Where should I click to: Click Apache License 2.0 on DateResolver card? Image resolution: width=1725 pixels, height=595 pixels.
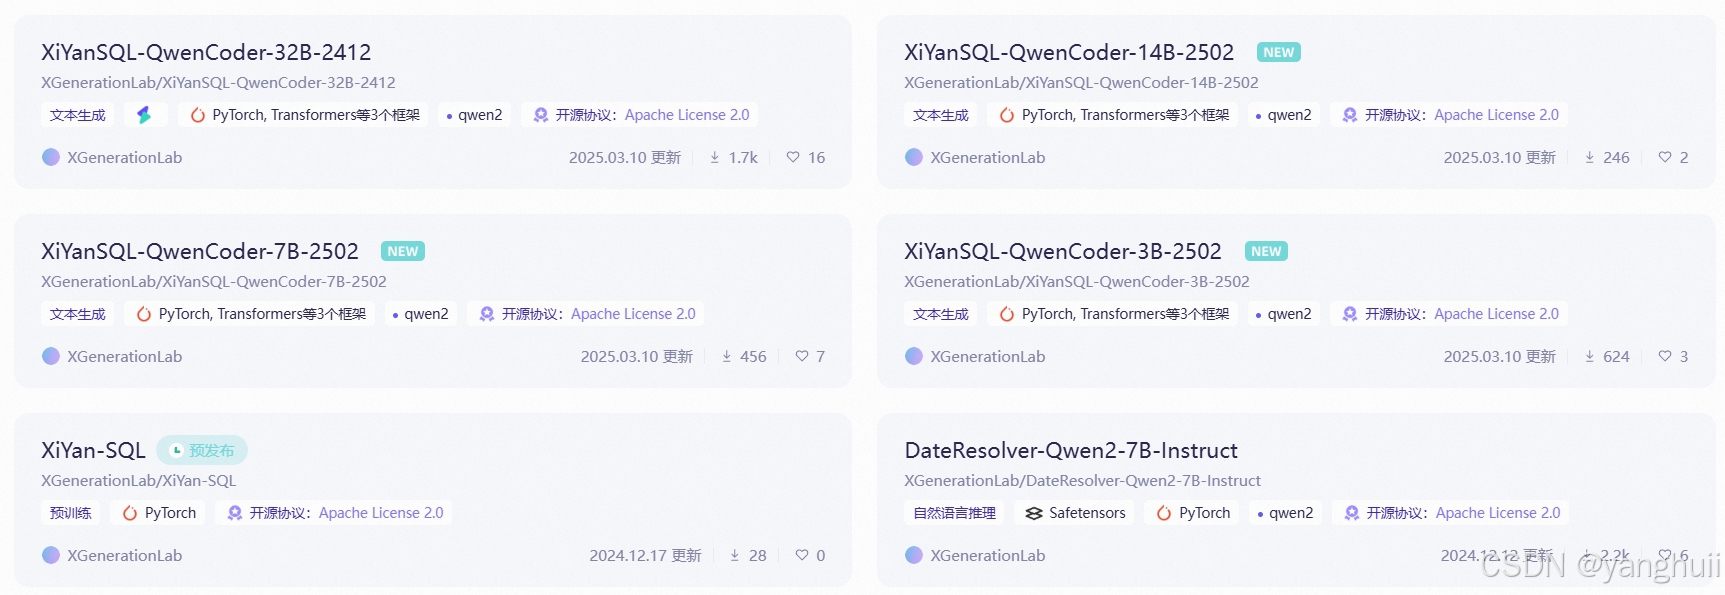pyautogui.click(x=1498, y=513)
